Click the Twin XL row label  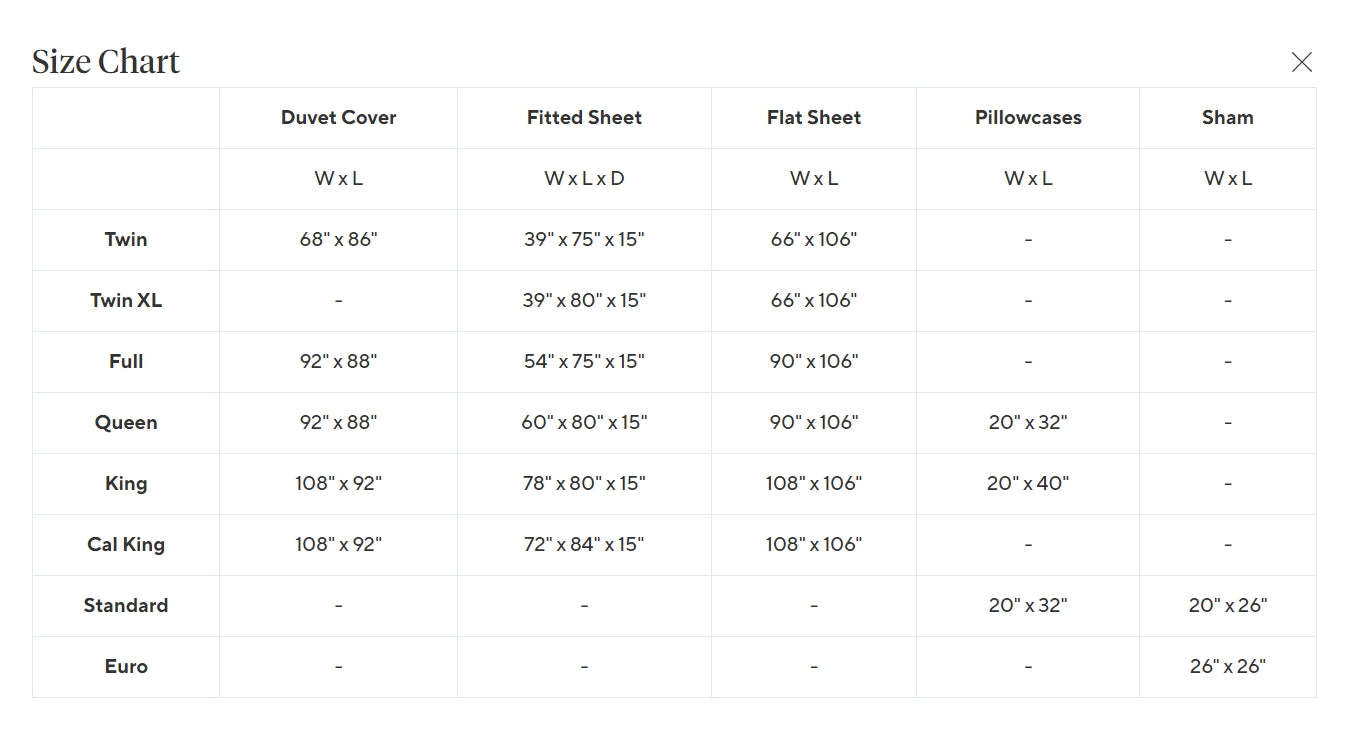tap(126, 301)
